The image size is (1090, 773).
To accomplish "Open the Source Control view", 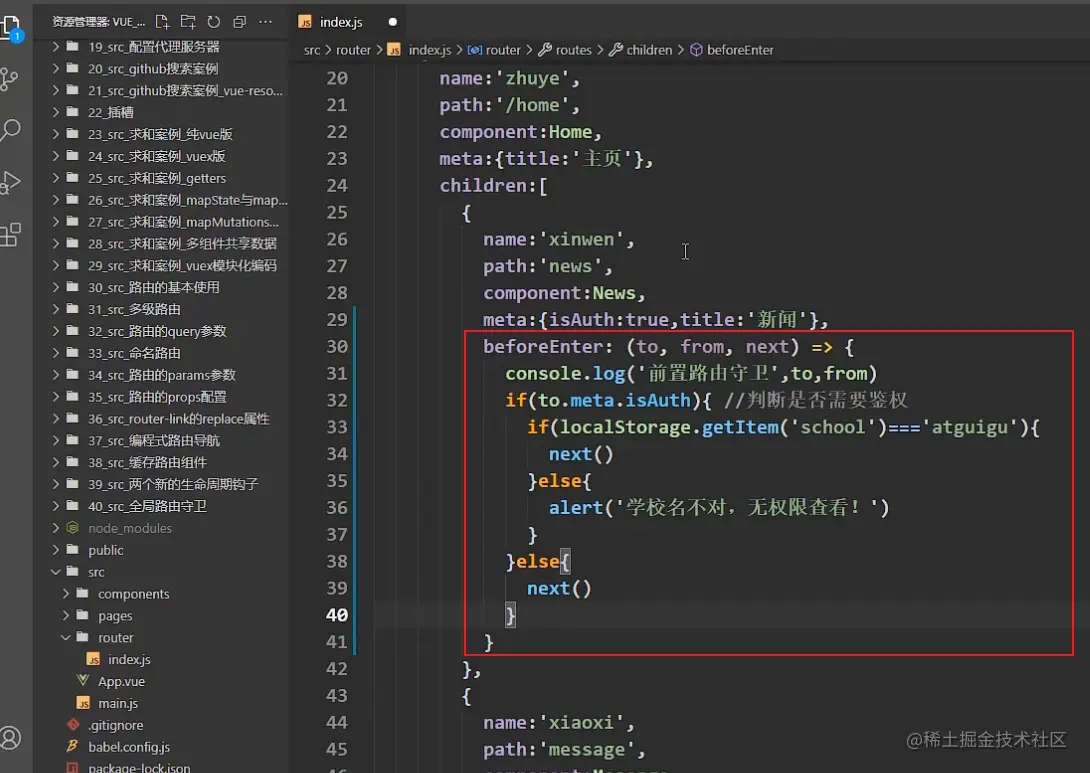I will (10, 79).
